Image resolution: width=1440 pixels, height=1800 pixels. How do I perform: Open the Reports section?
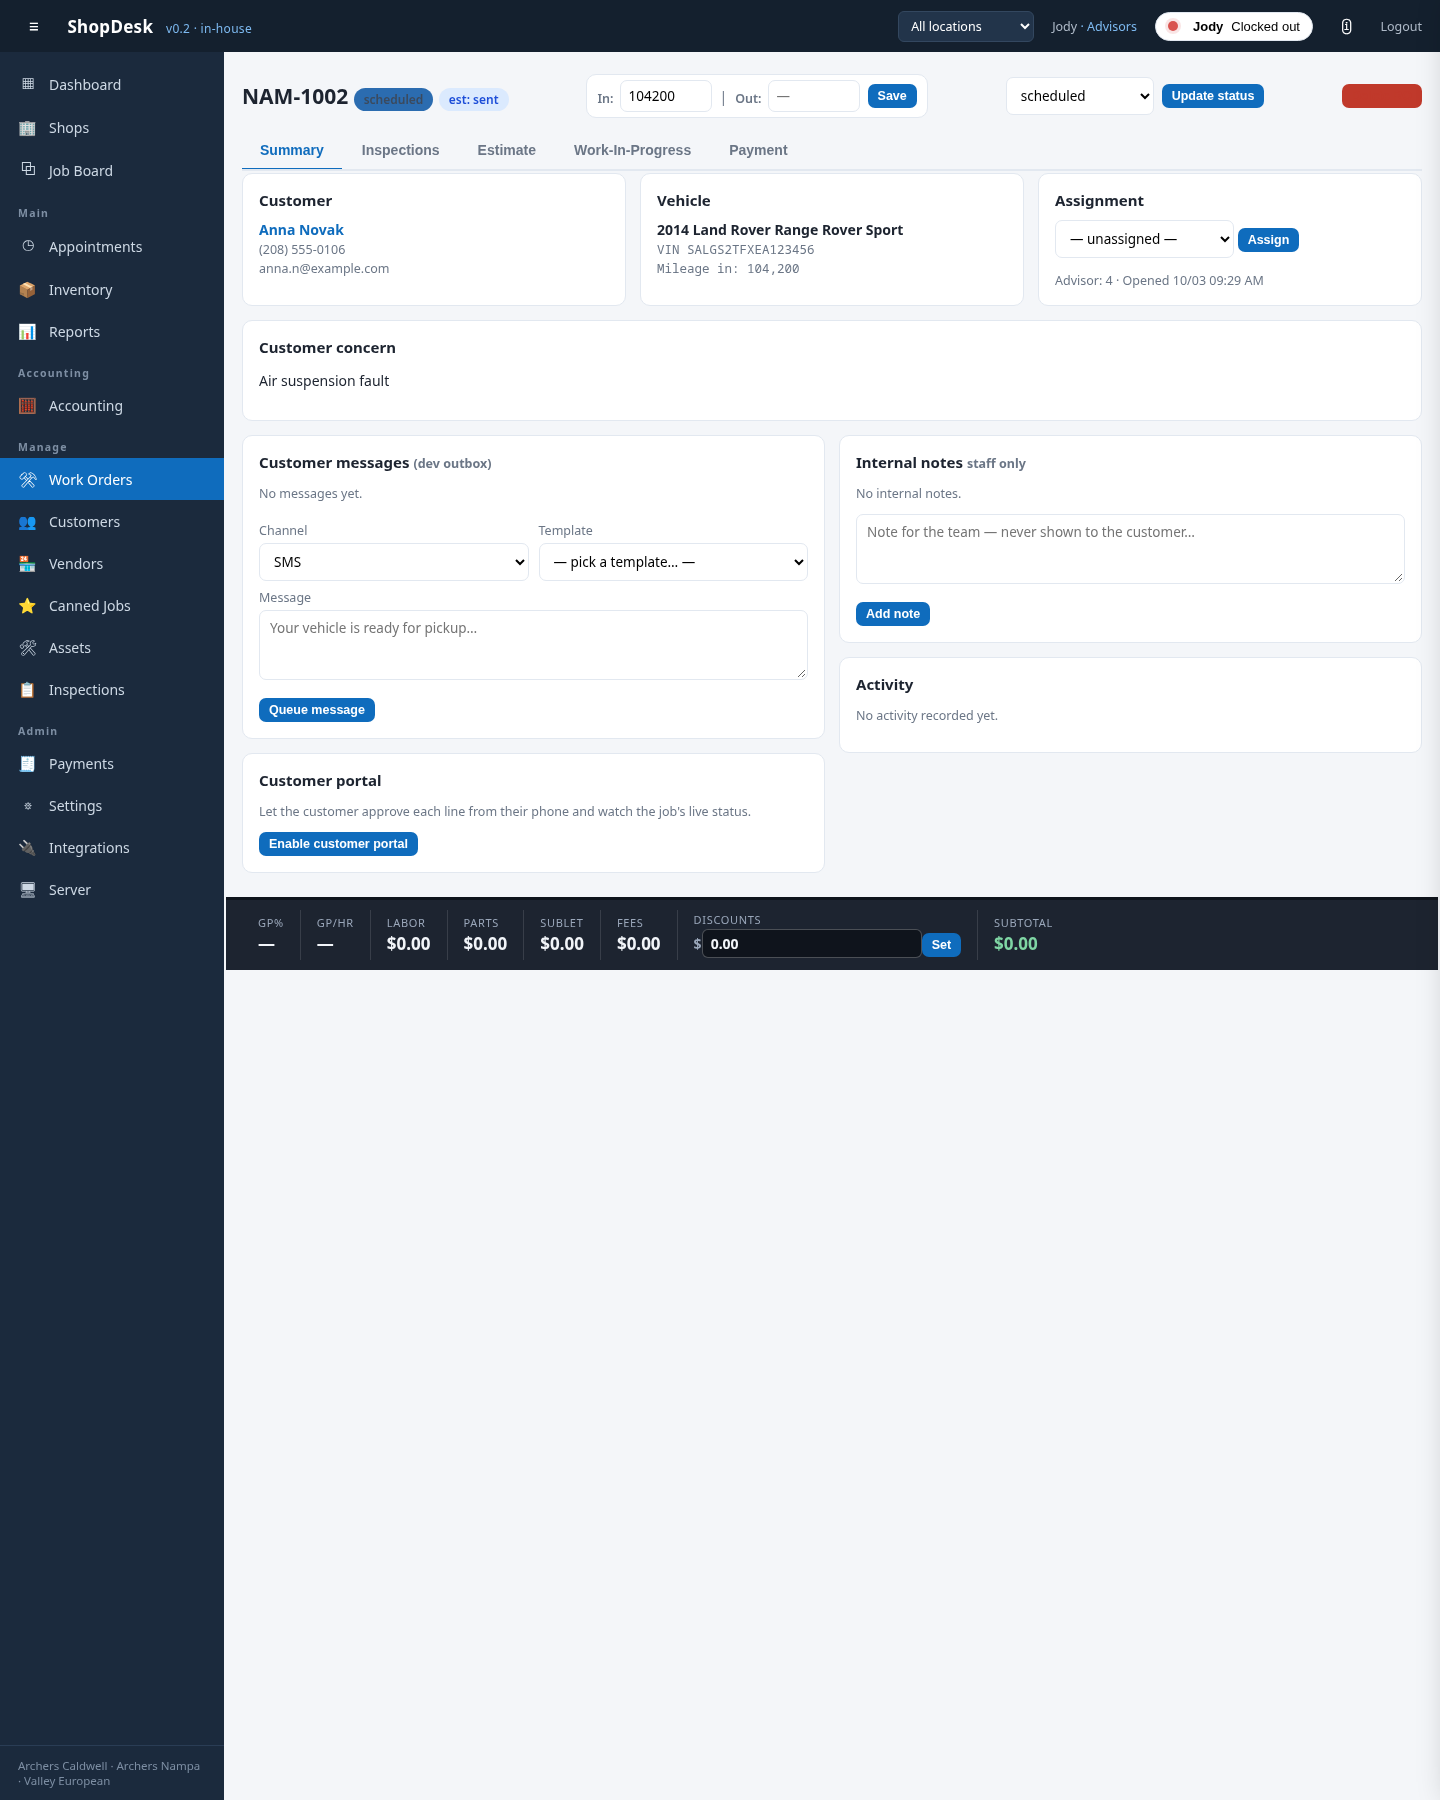(112, 332)
